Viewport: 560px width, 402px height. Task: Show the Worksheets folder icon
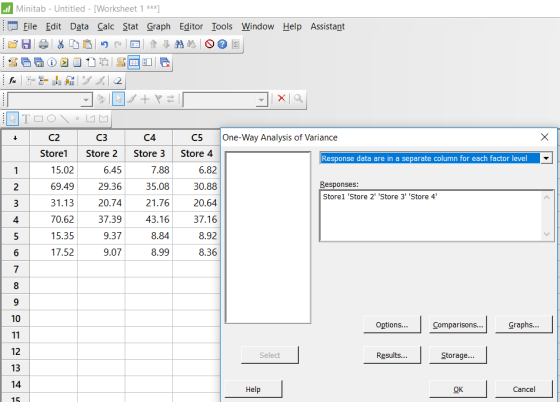pos(26,62)
